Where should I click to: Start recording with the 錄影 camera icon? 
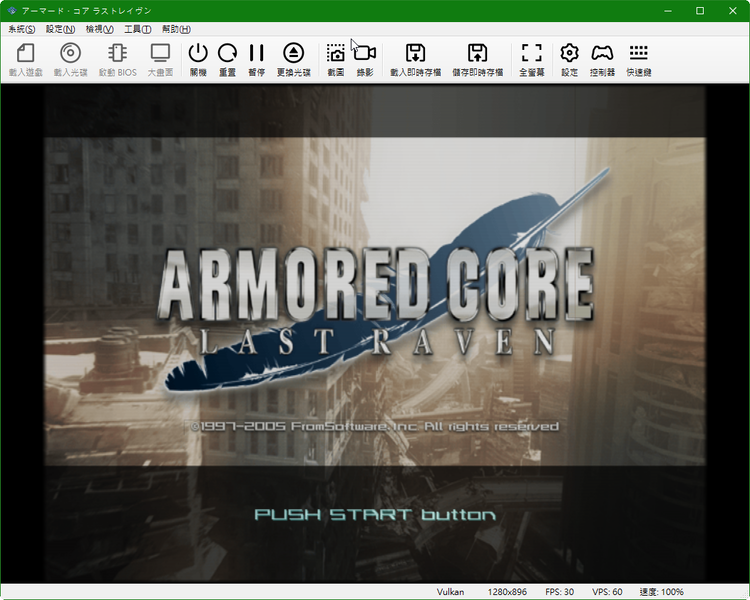point(365,59)
